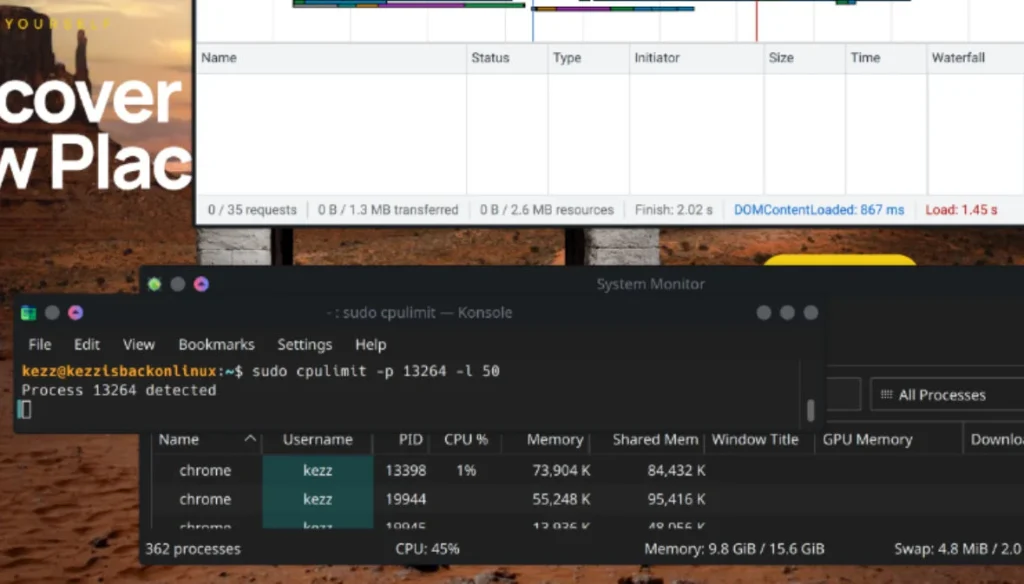This screenshot has width=1024, height=584.
Task: Open the All Processes filter dropdown
Action: [947, 395]
